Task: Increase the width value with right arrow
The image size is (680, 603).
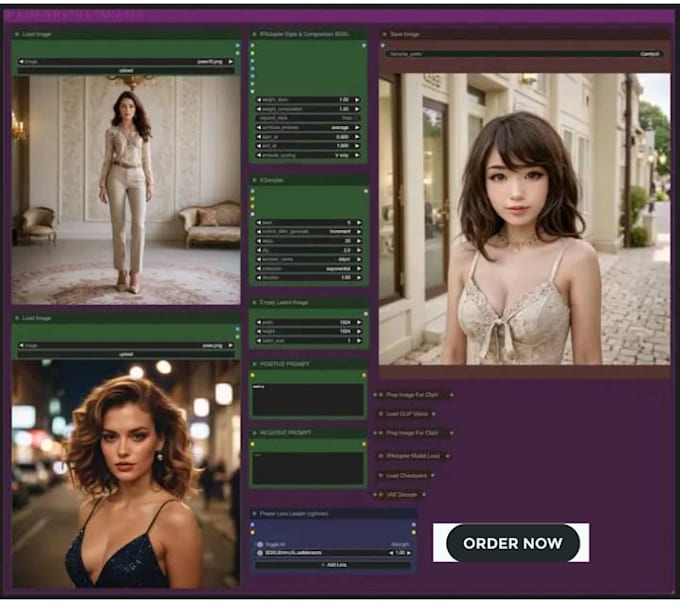Action: point(361,323)
